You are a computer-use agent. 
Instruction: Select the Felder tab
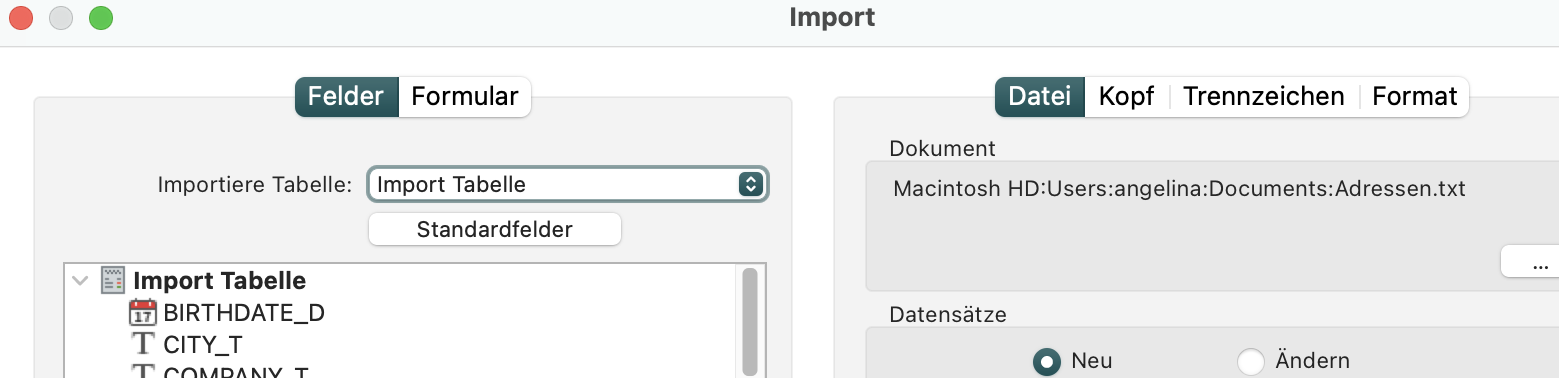(x=346, y=97)
